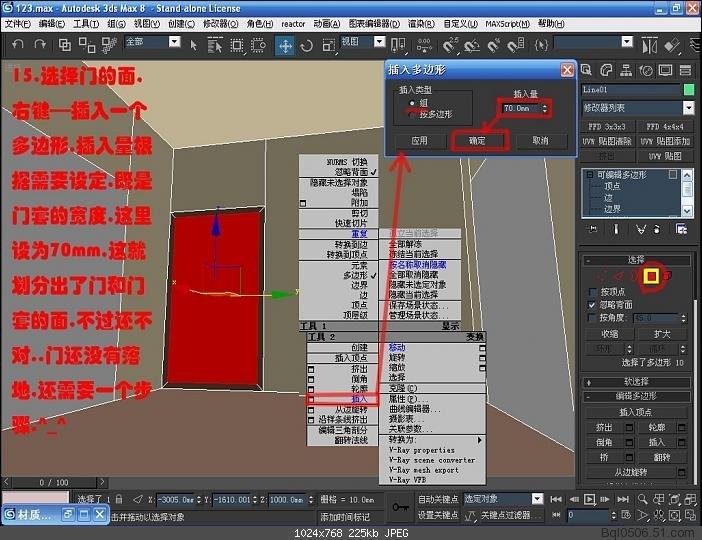Click the Undo arrow in toolbar
This screenshot has height=540, width=702.
pyautogui.click(x=18, y=44)
